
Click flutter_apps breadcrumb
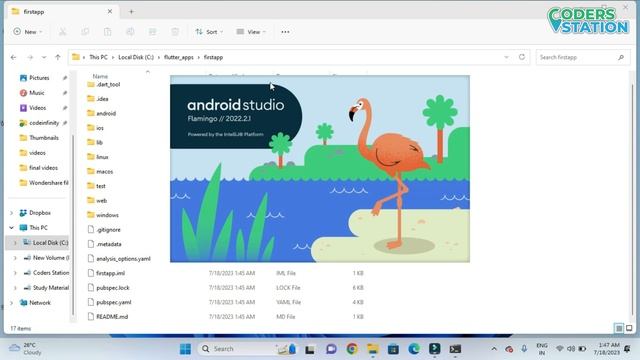click(179, 58)
